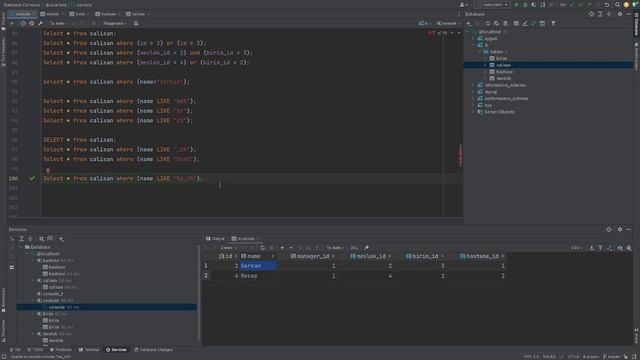Open the Database Changes tool window tab
640x360 pixels.
[153, 350]
